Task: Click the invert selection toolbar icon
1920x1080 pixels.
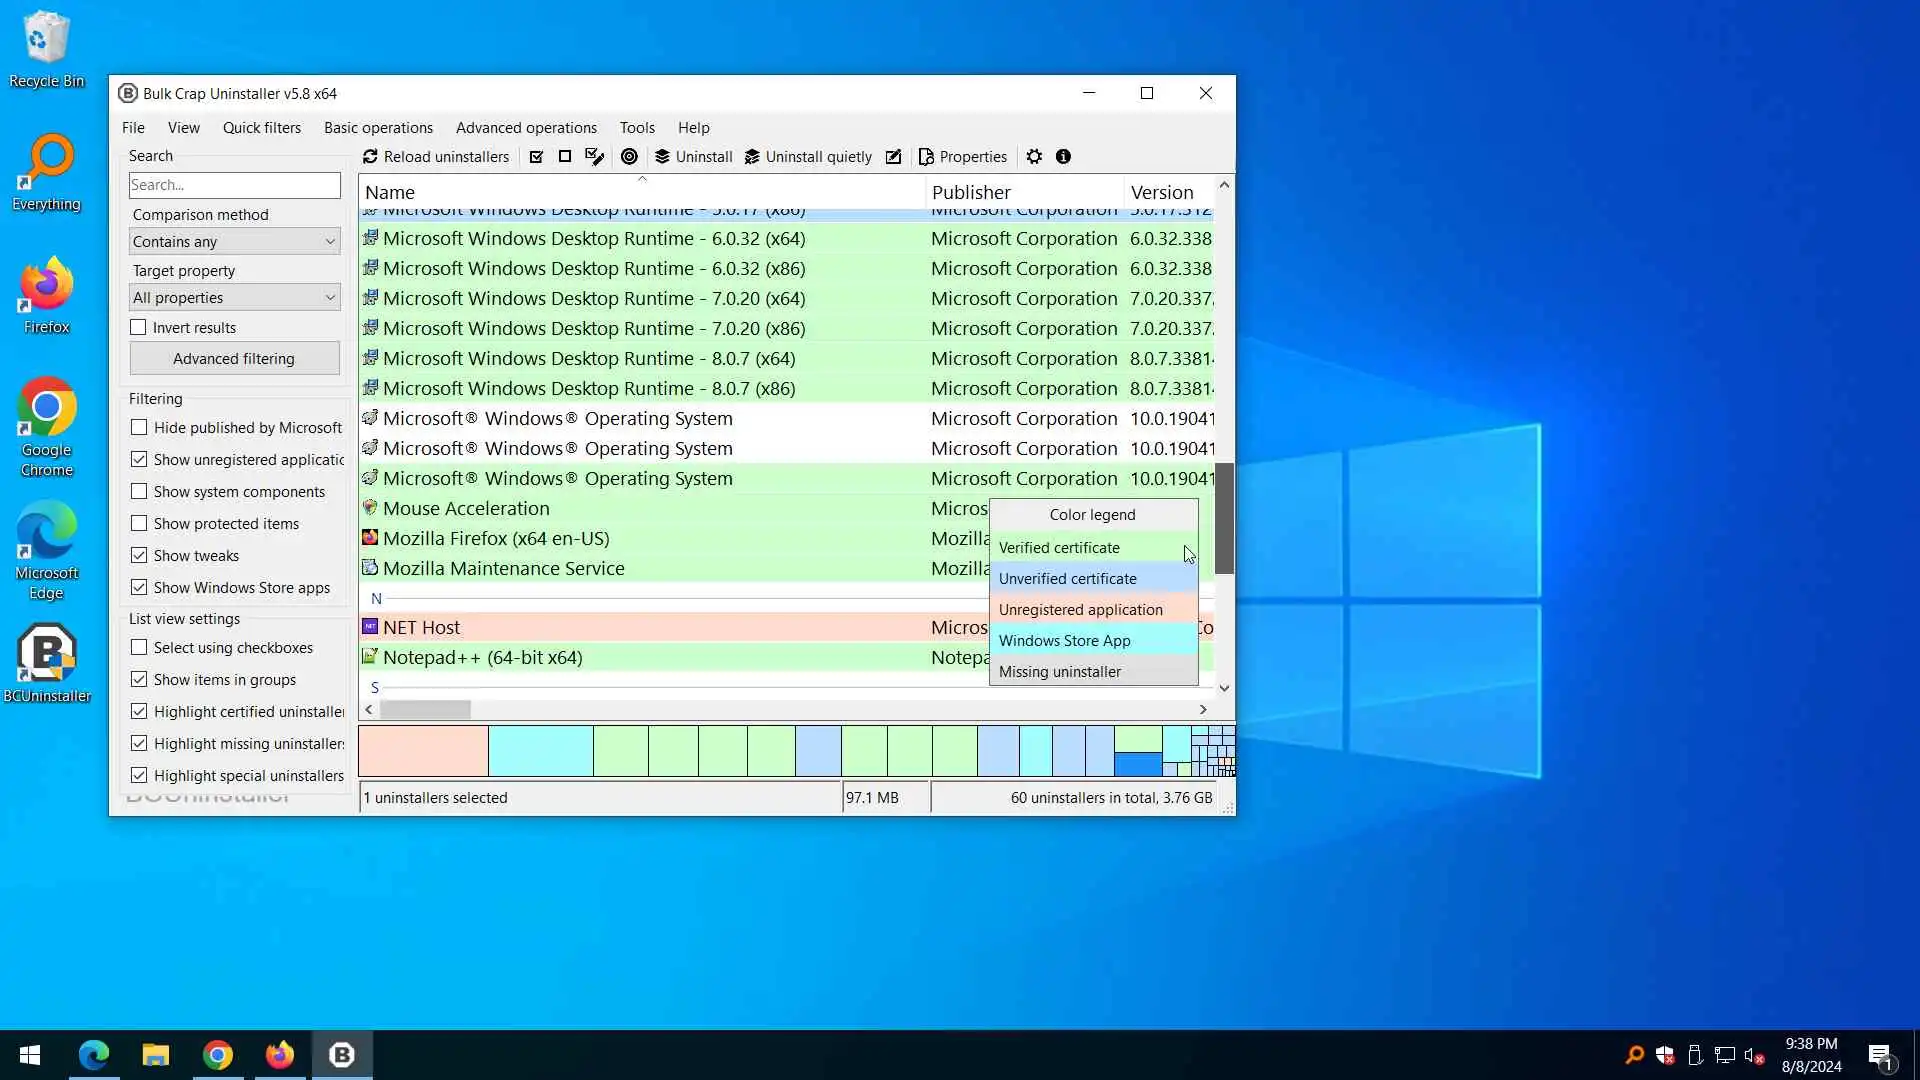Action: (595, 157)
